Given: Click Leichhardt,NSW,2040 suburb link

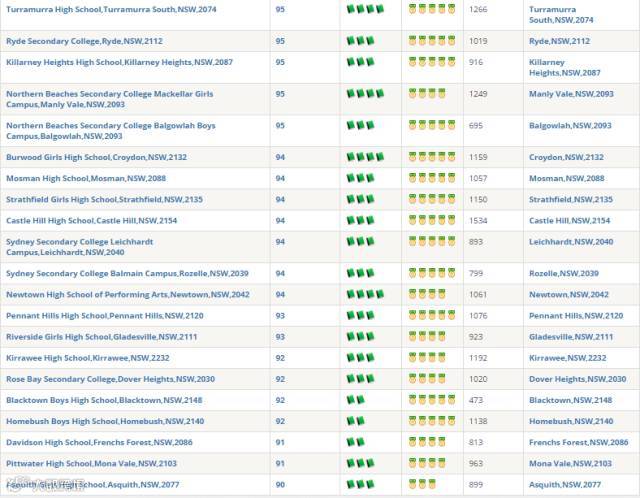Looking at the screenshot, I should (x=571, y=242).
